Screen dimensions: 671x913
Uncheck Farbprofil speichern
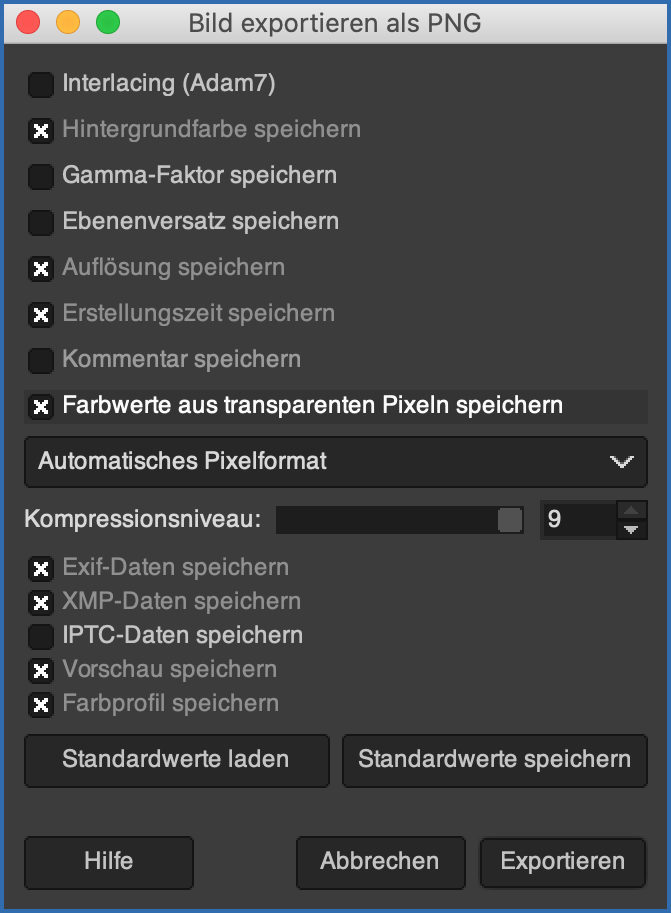click(x=40, y=705)
